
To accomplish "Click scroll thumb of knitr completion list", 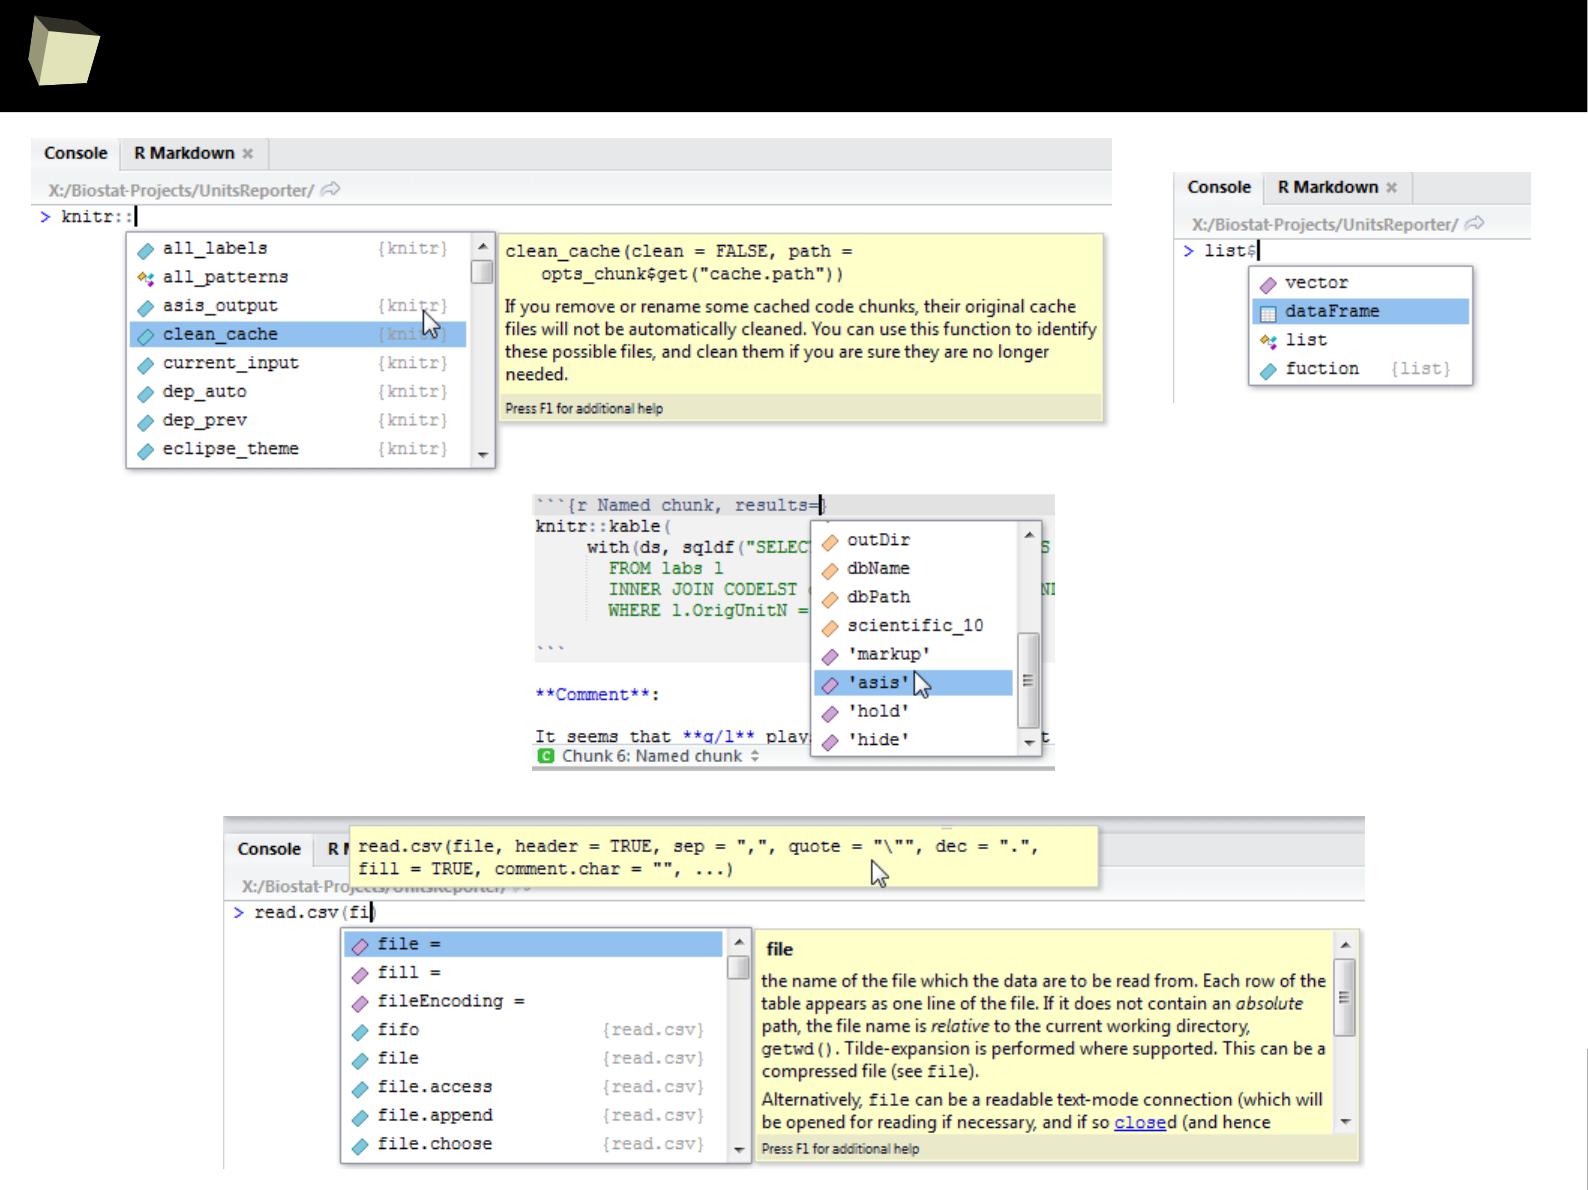I will pyautogui.click(x=483, y=272).
